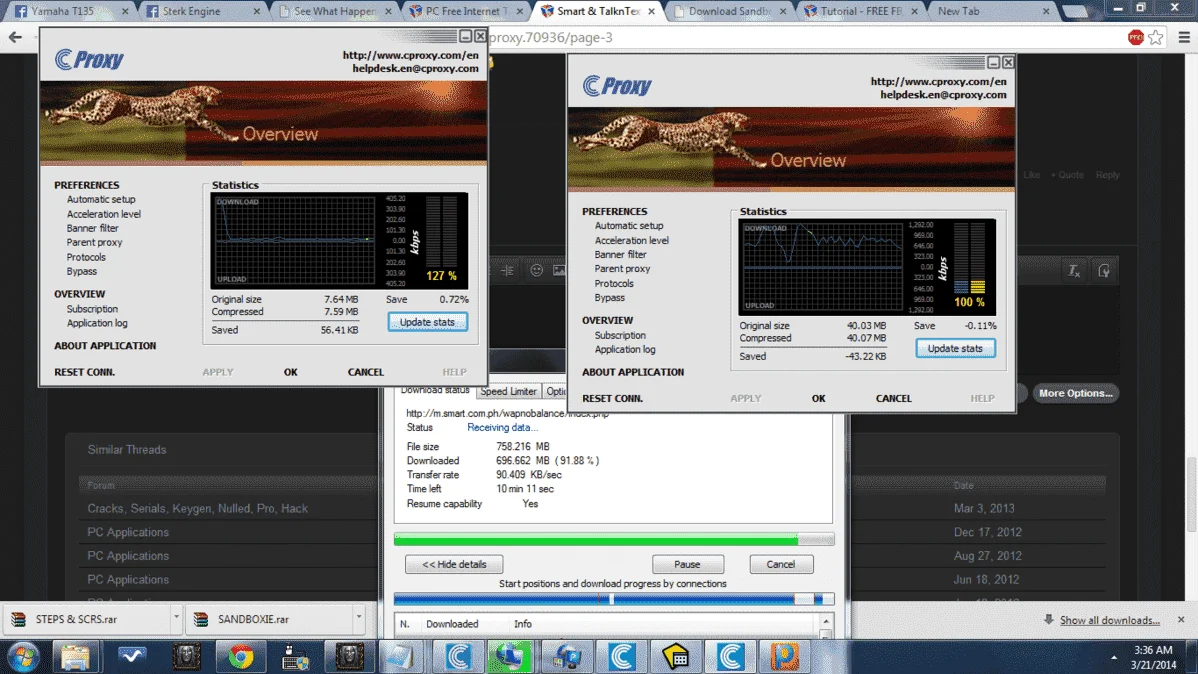Insert an image in the forum editor
Screen dimensions: 1198x674
click(x=559, y=271)
